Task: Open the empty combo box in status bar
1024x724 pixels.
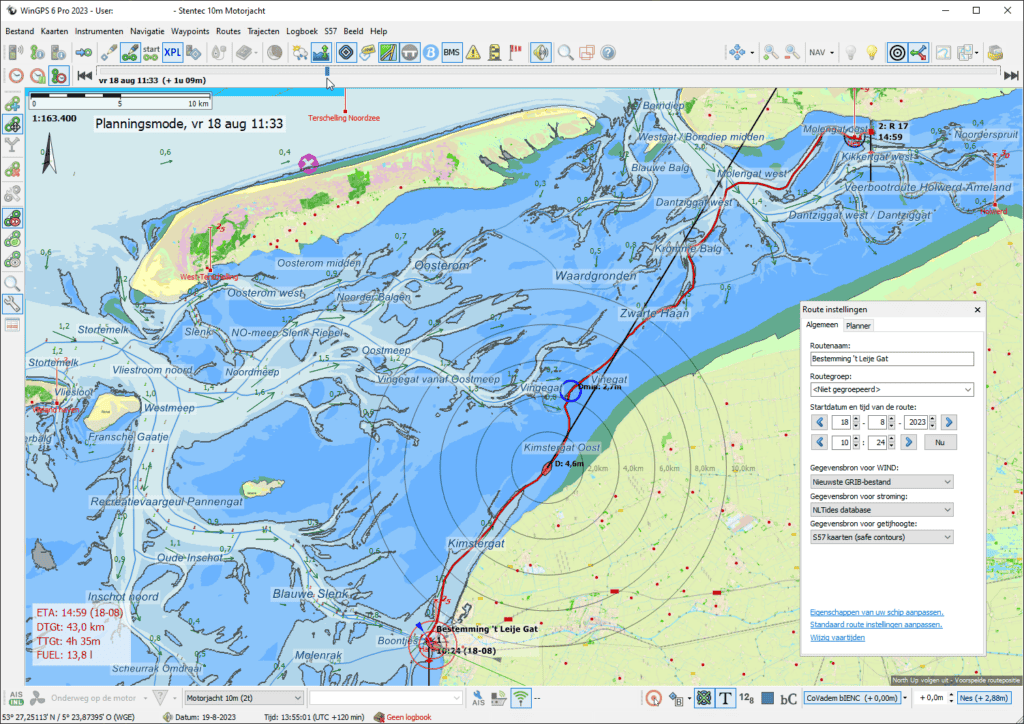Action: click(386, 698)
